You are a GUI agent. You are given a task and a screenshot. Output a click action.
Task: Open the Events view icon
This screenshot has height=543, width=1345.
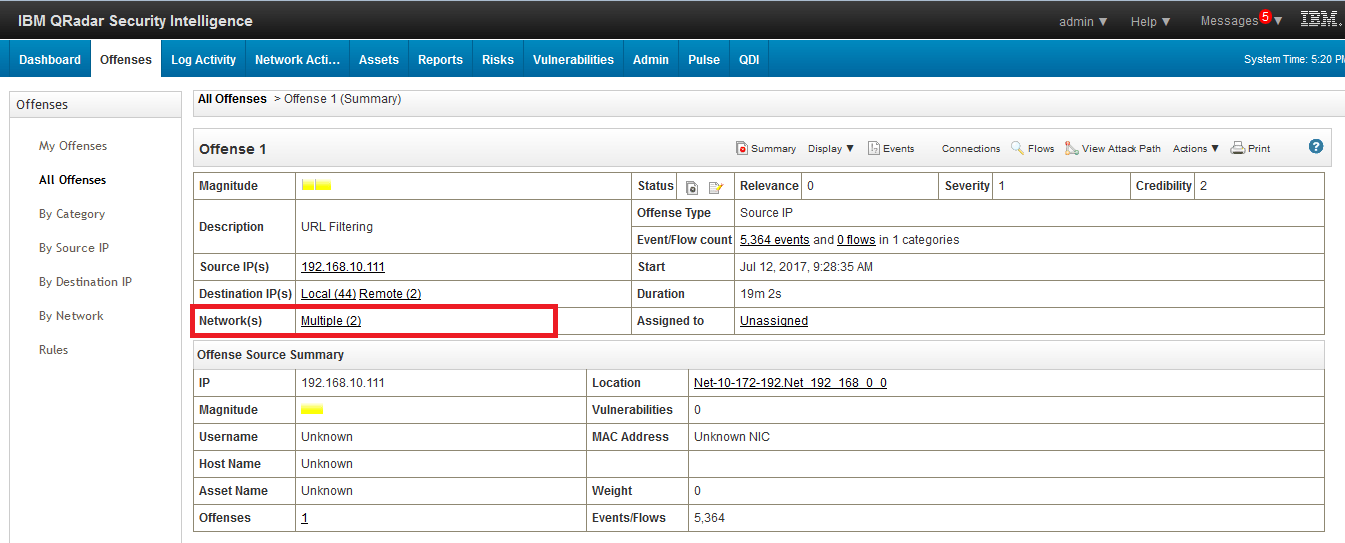(874, 148)
